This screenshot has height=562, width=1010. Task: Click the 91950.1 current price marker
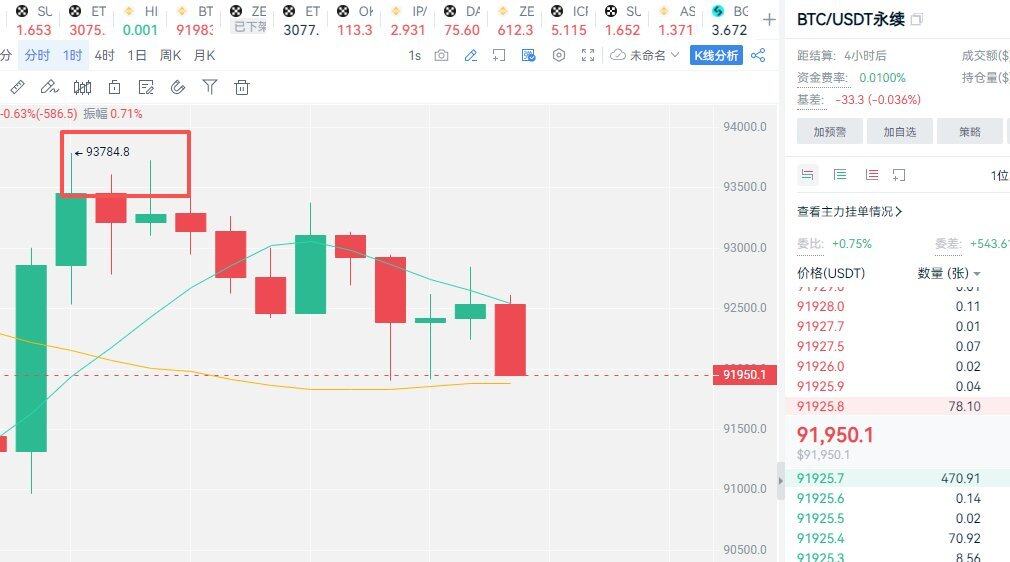(743, 375)
